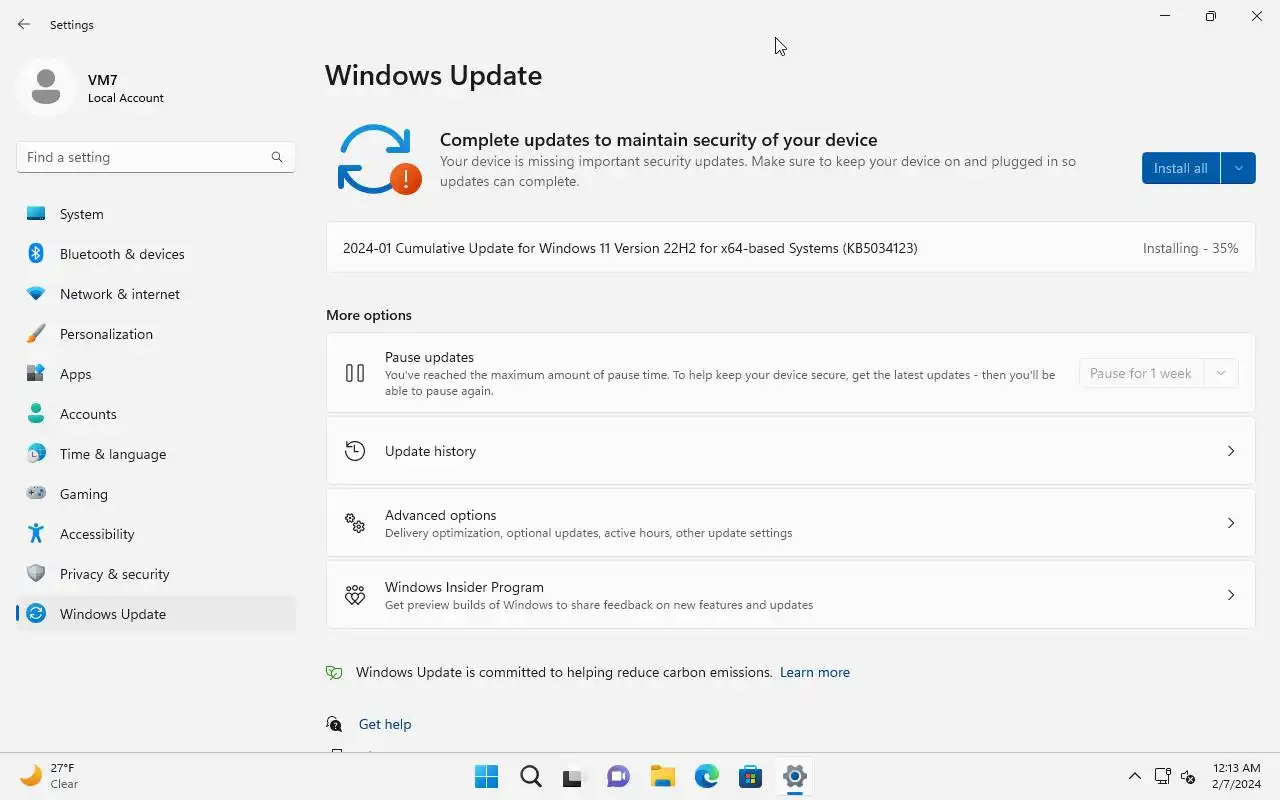
Task: Click the Windows Insider Program hearts icon
Action: click(355, 595)
